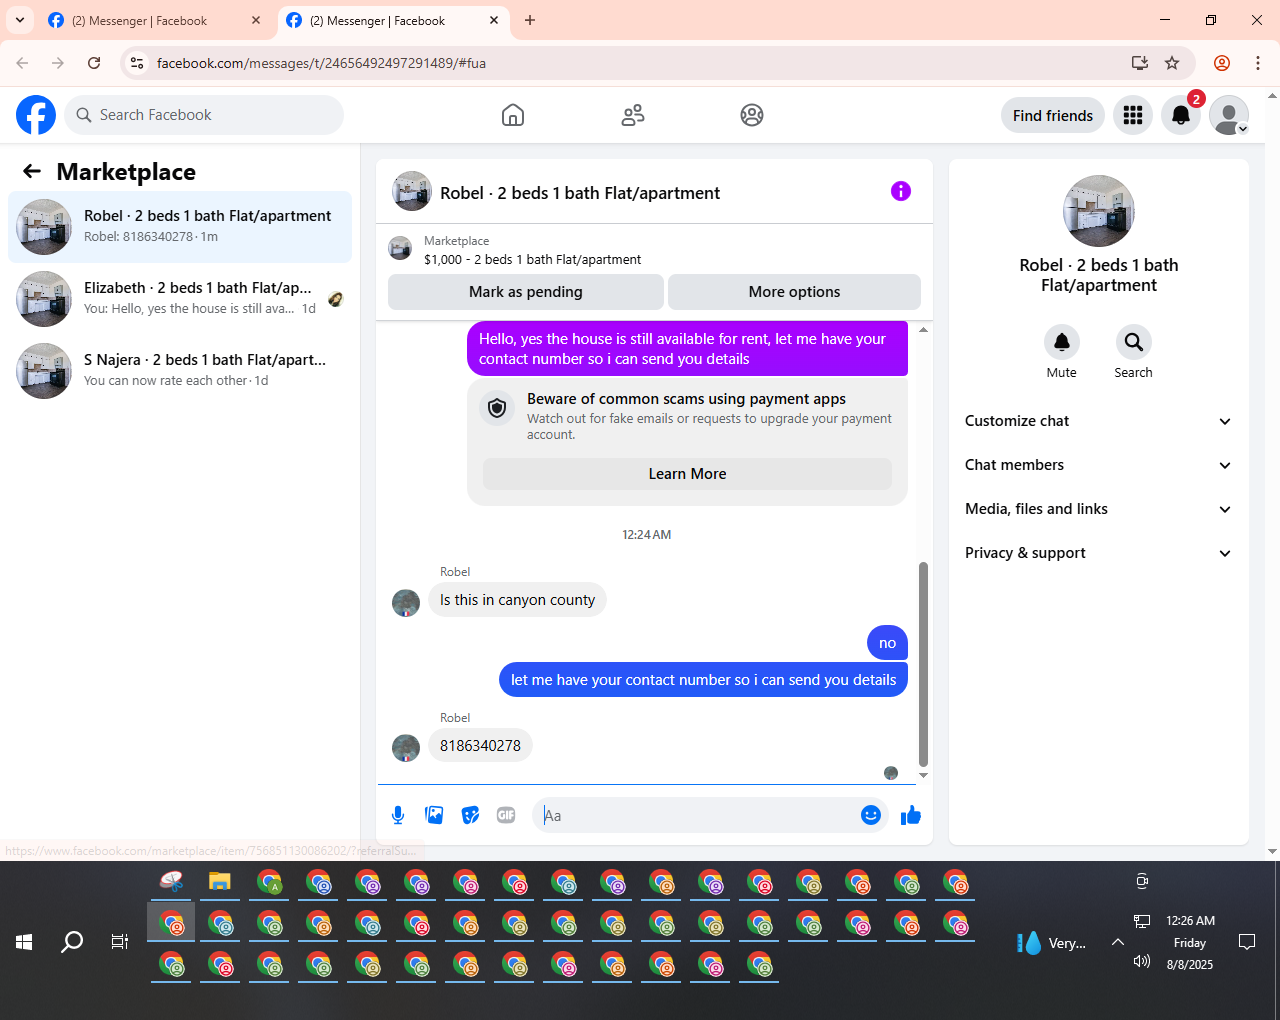The image size is (1280, 1020).
Task: Open the notifications bell with badge
Action: pyautogui.click(x=1181, y=115)
